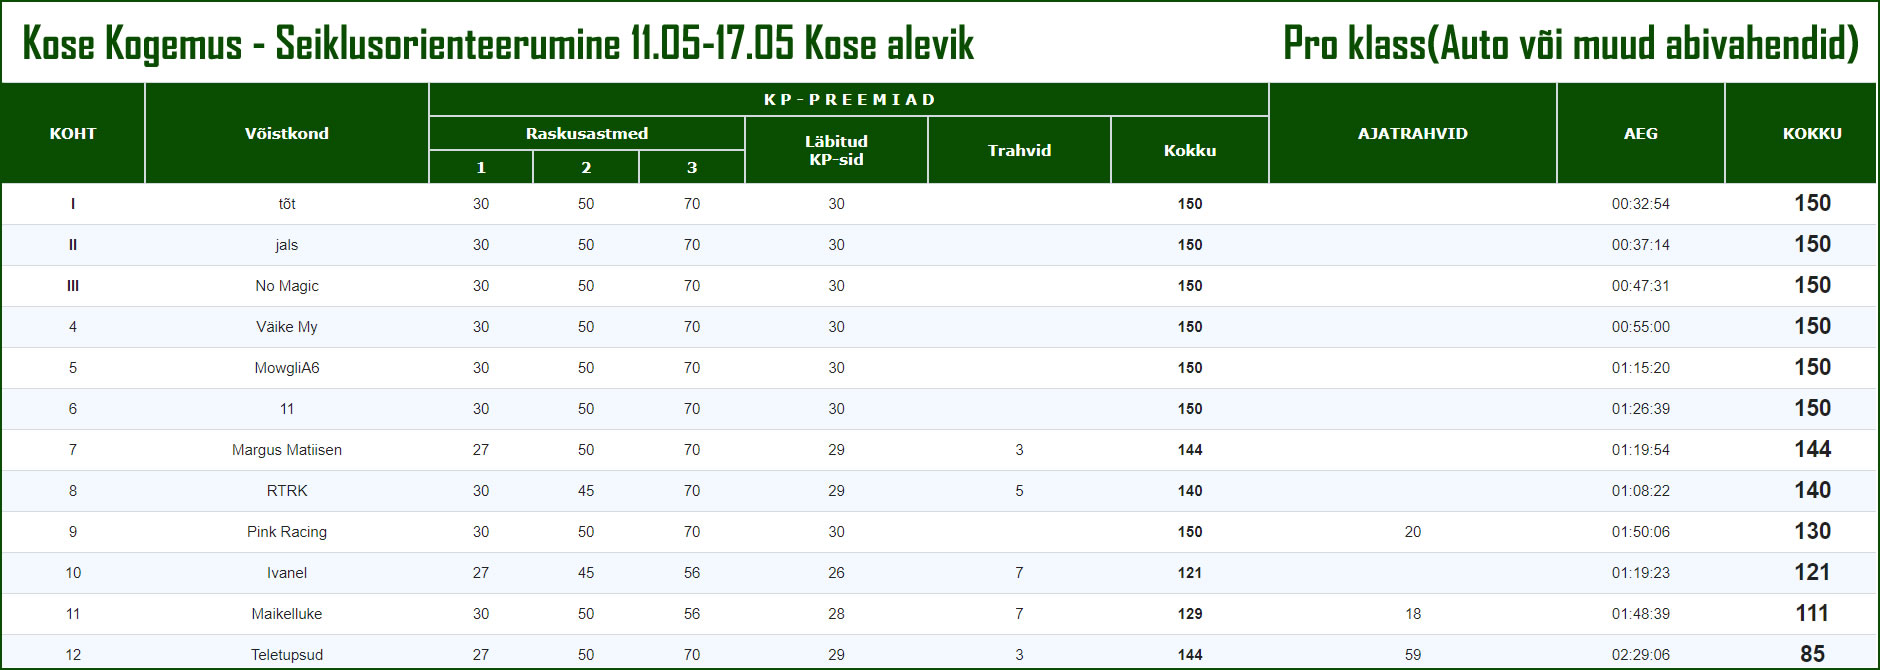The height and width of the screenshot is (670, 1880).
Task: Select Maikelluke's final score 111
Action: [x=1812, y=613]
